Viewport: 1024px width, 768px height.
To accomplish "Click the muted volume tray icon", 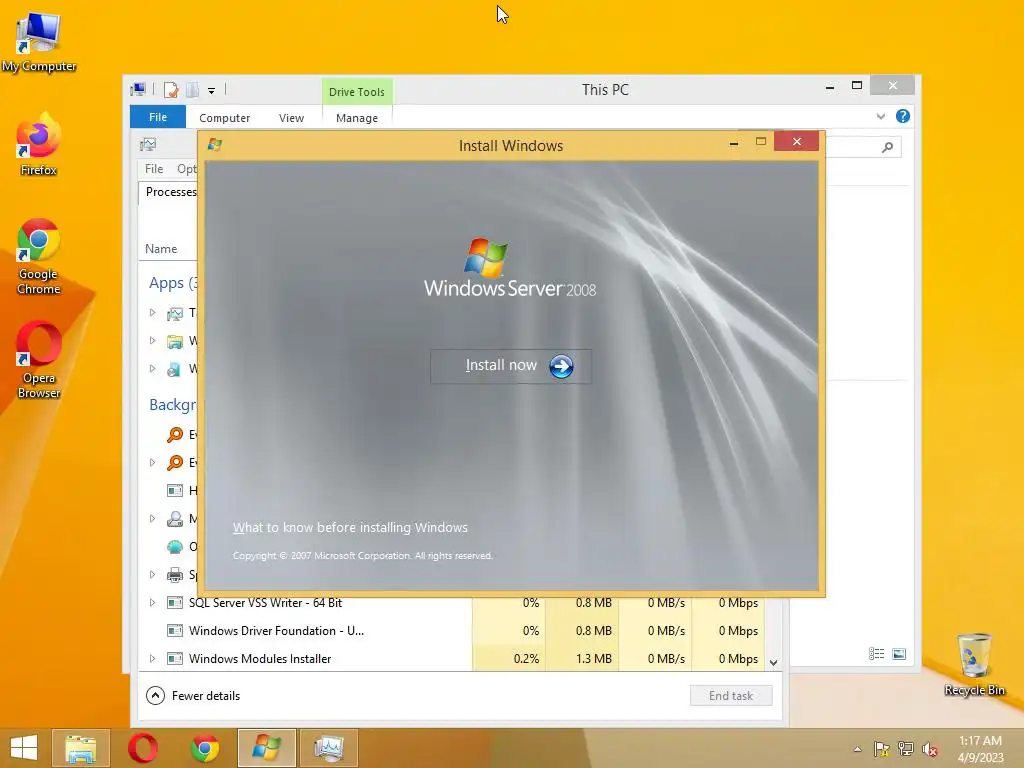I will [x=930, y=749].
